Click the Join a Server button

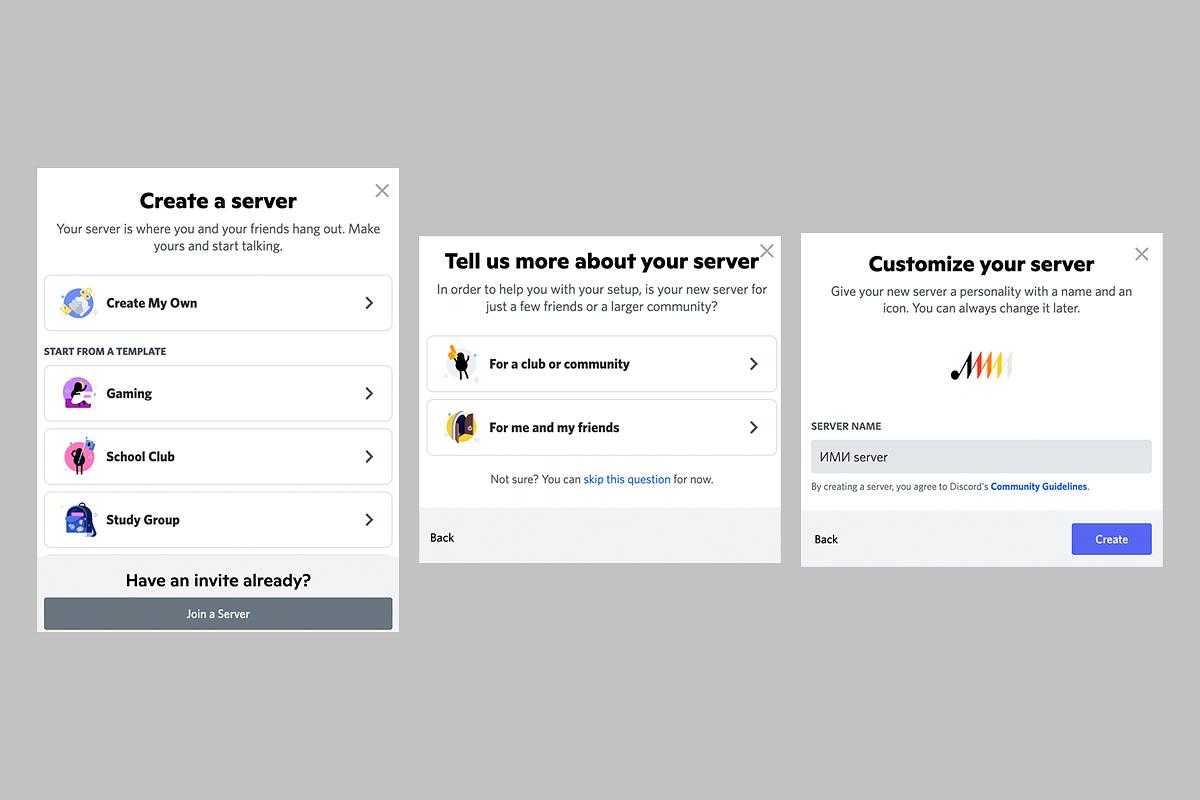218,614
